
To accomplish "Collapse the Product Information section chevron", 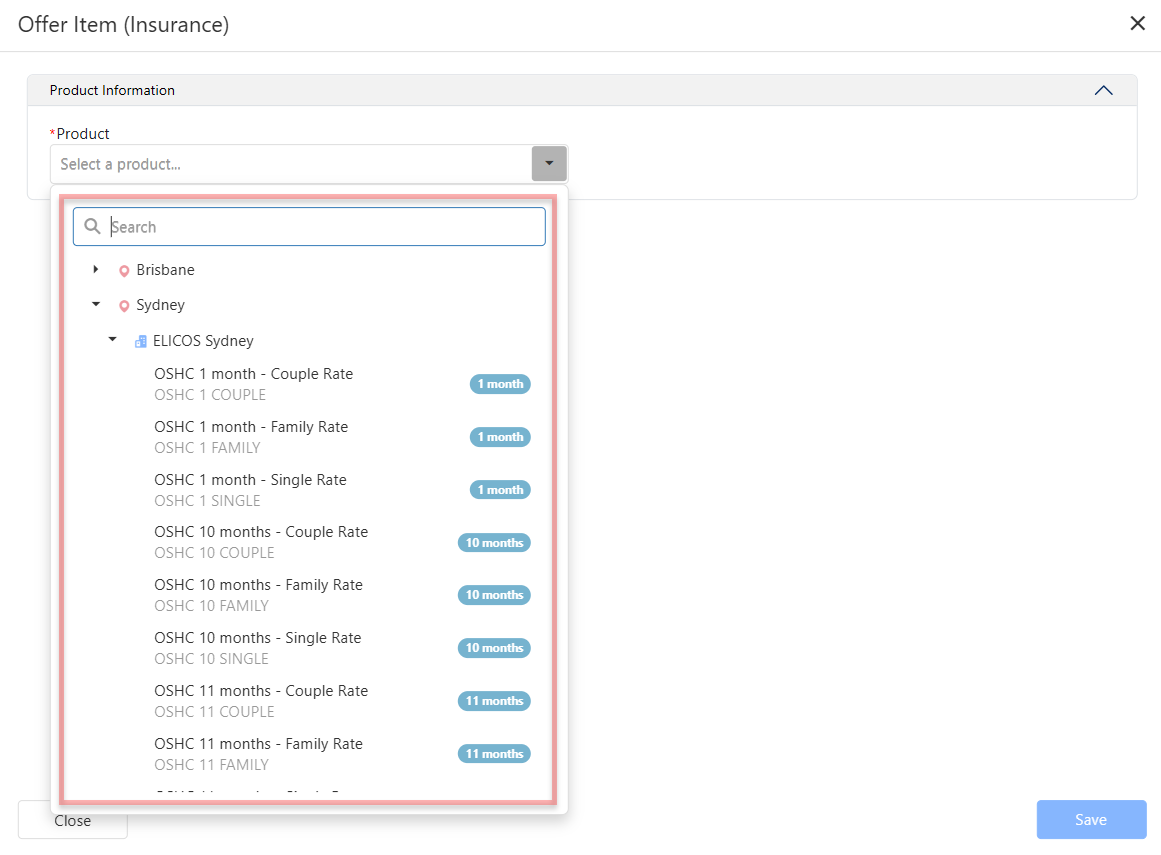I will (1103, 90).
